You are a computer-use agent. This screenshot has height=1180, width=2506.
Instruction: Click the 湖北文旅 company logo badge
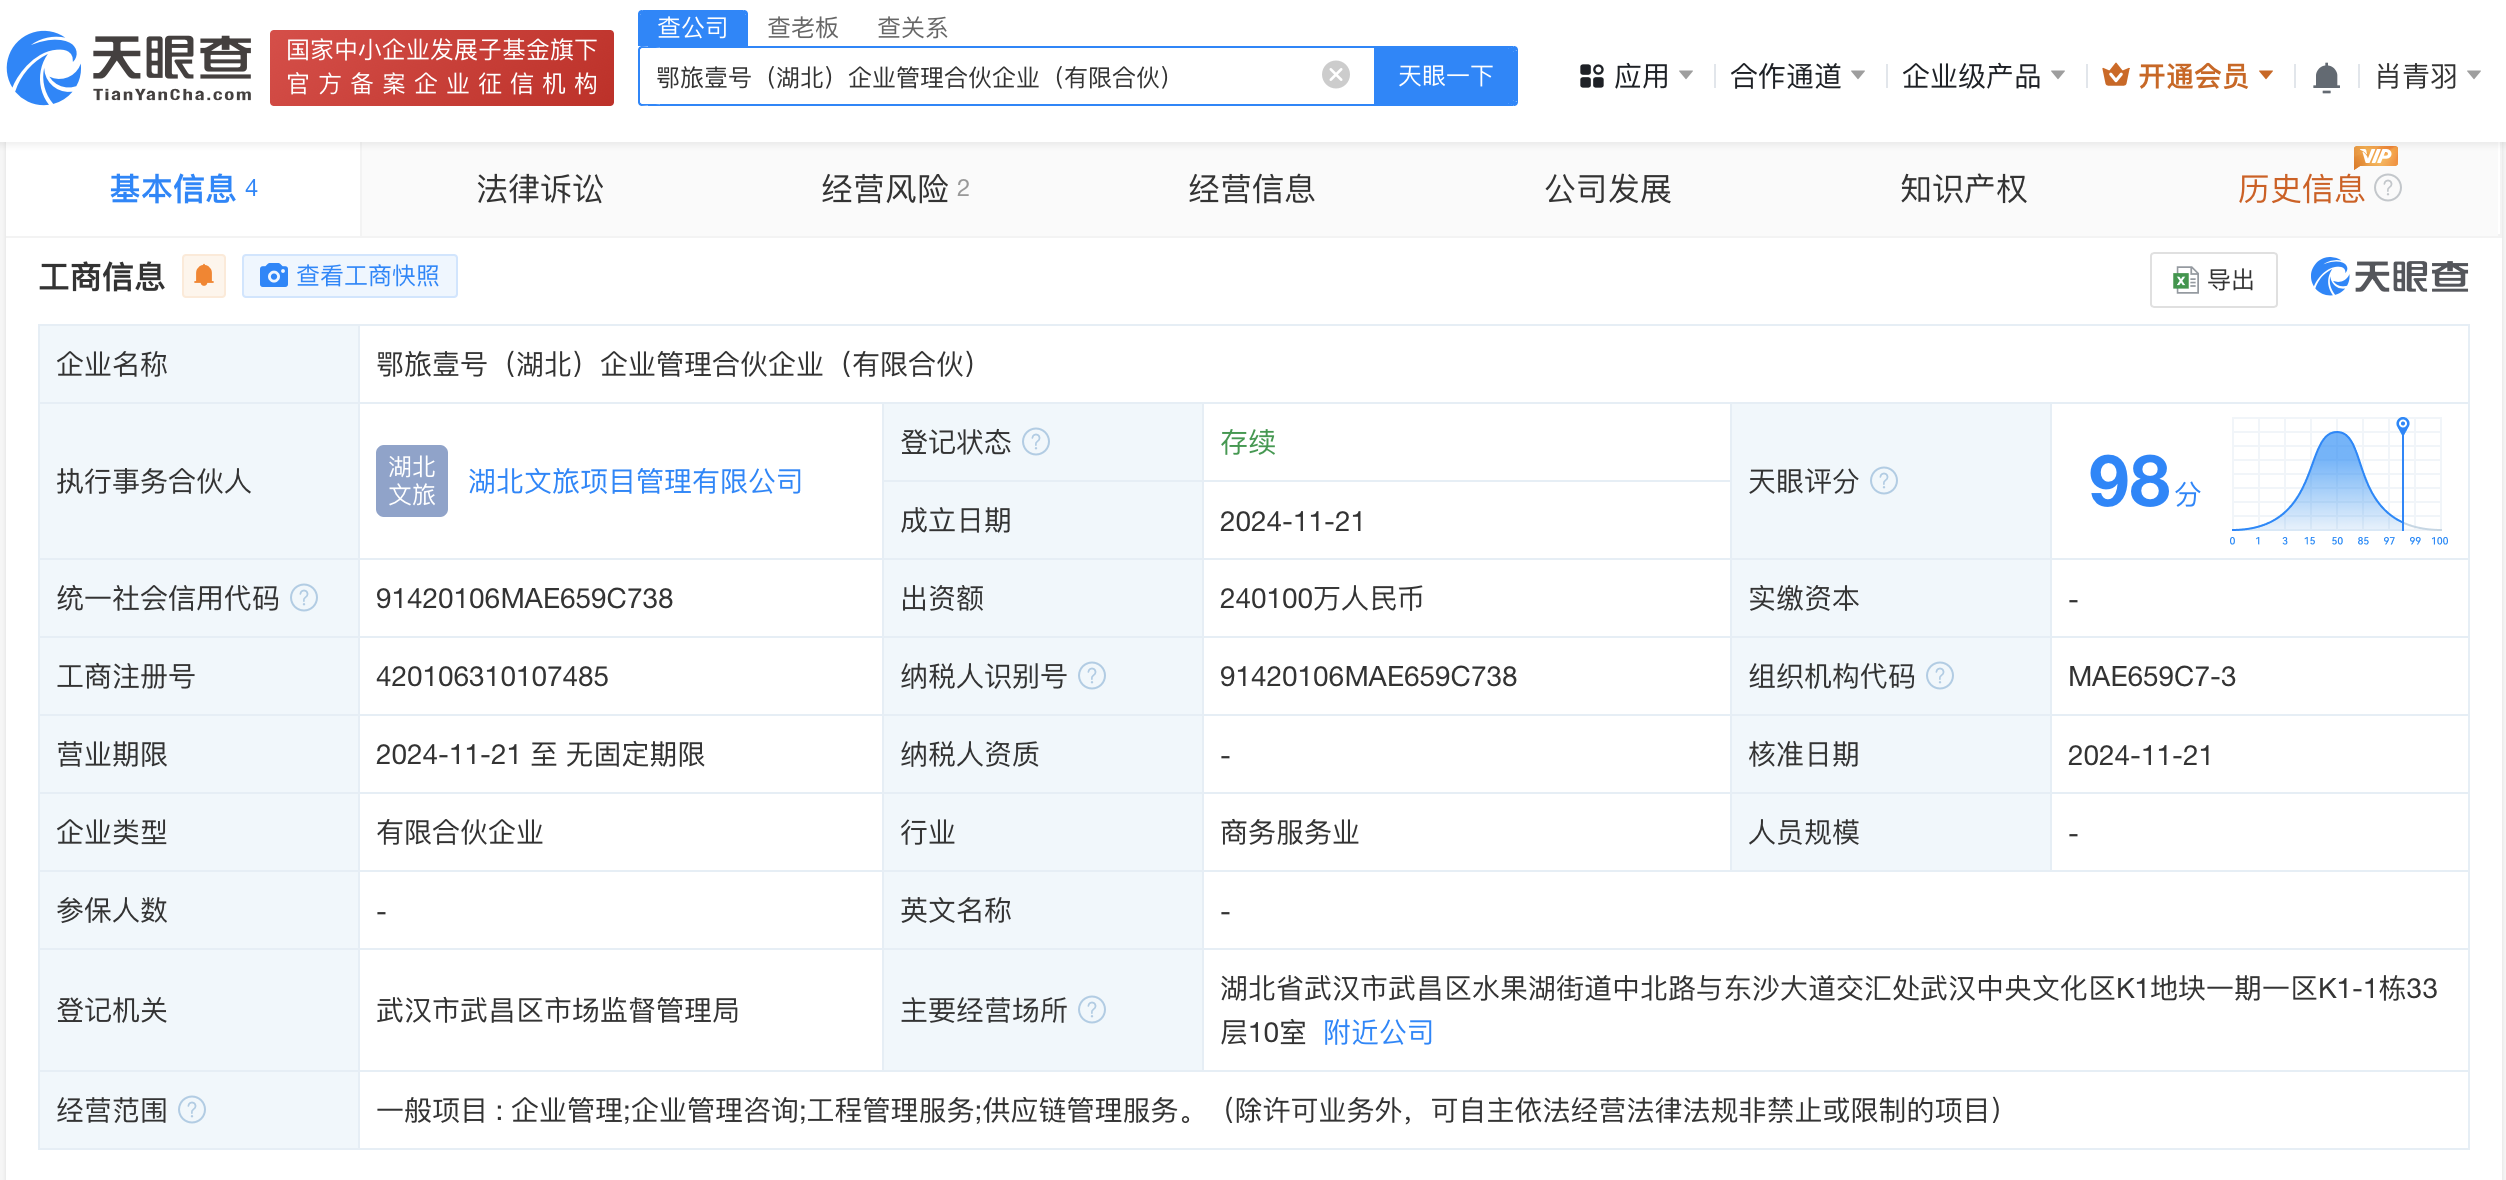point(411,481)
